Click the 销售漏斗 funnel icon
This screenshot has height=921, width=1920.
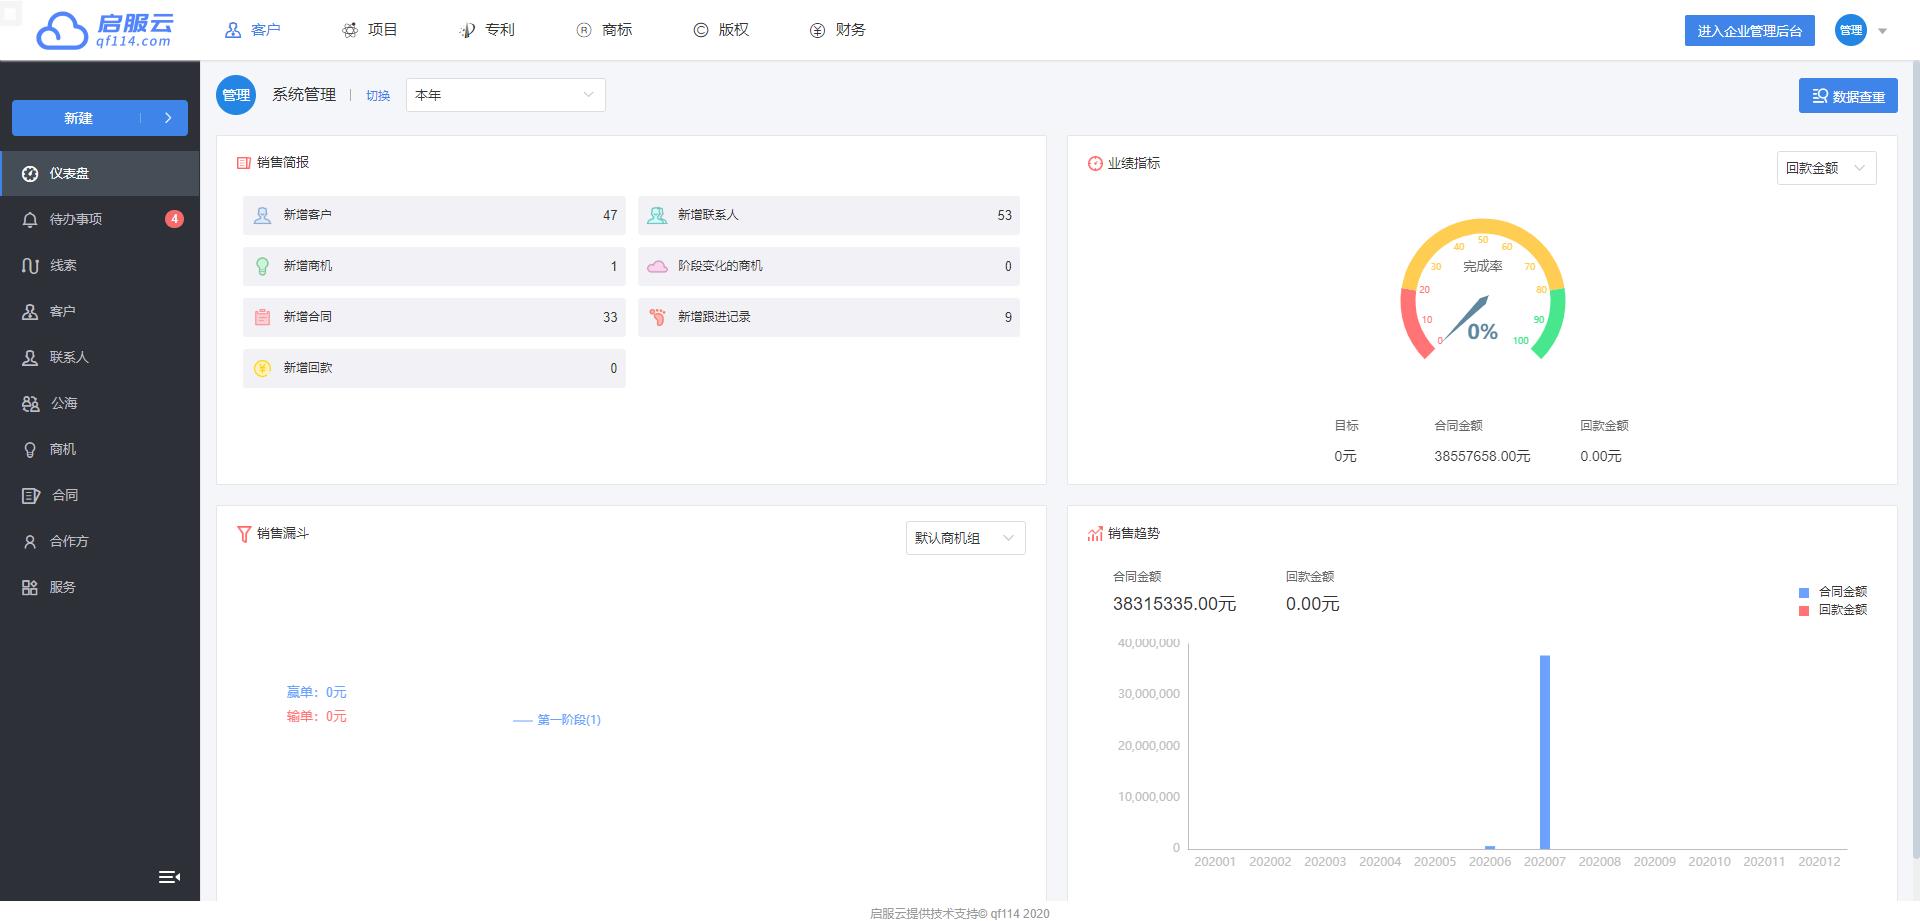243,534
